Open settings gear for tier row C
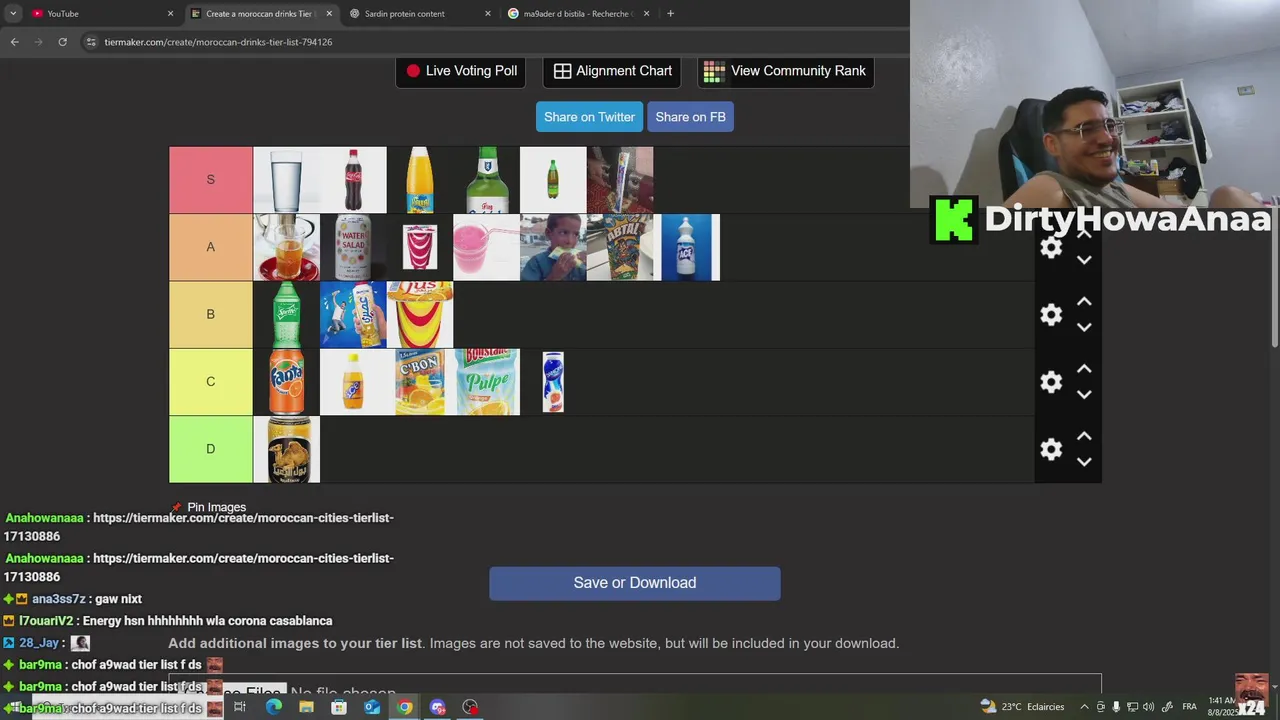 (x=1051, y=382)
